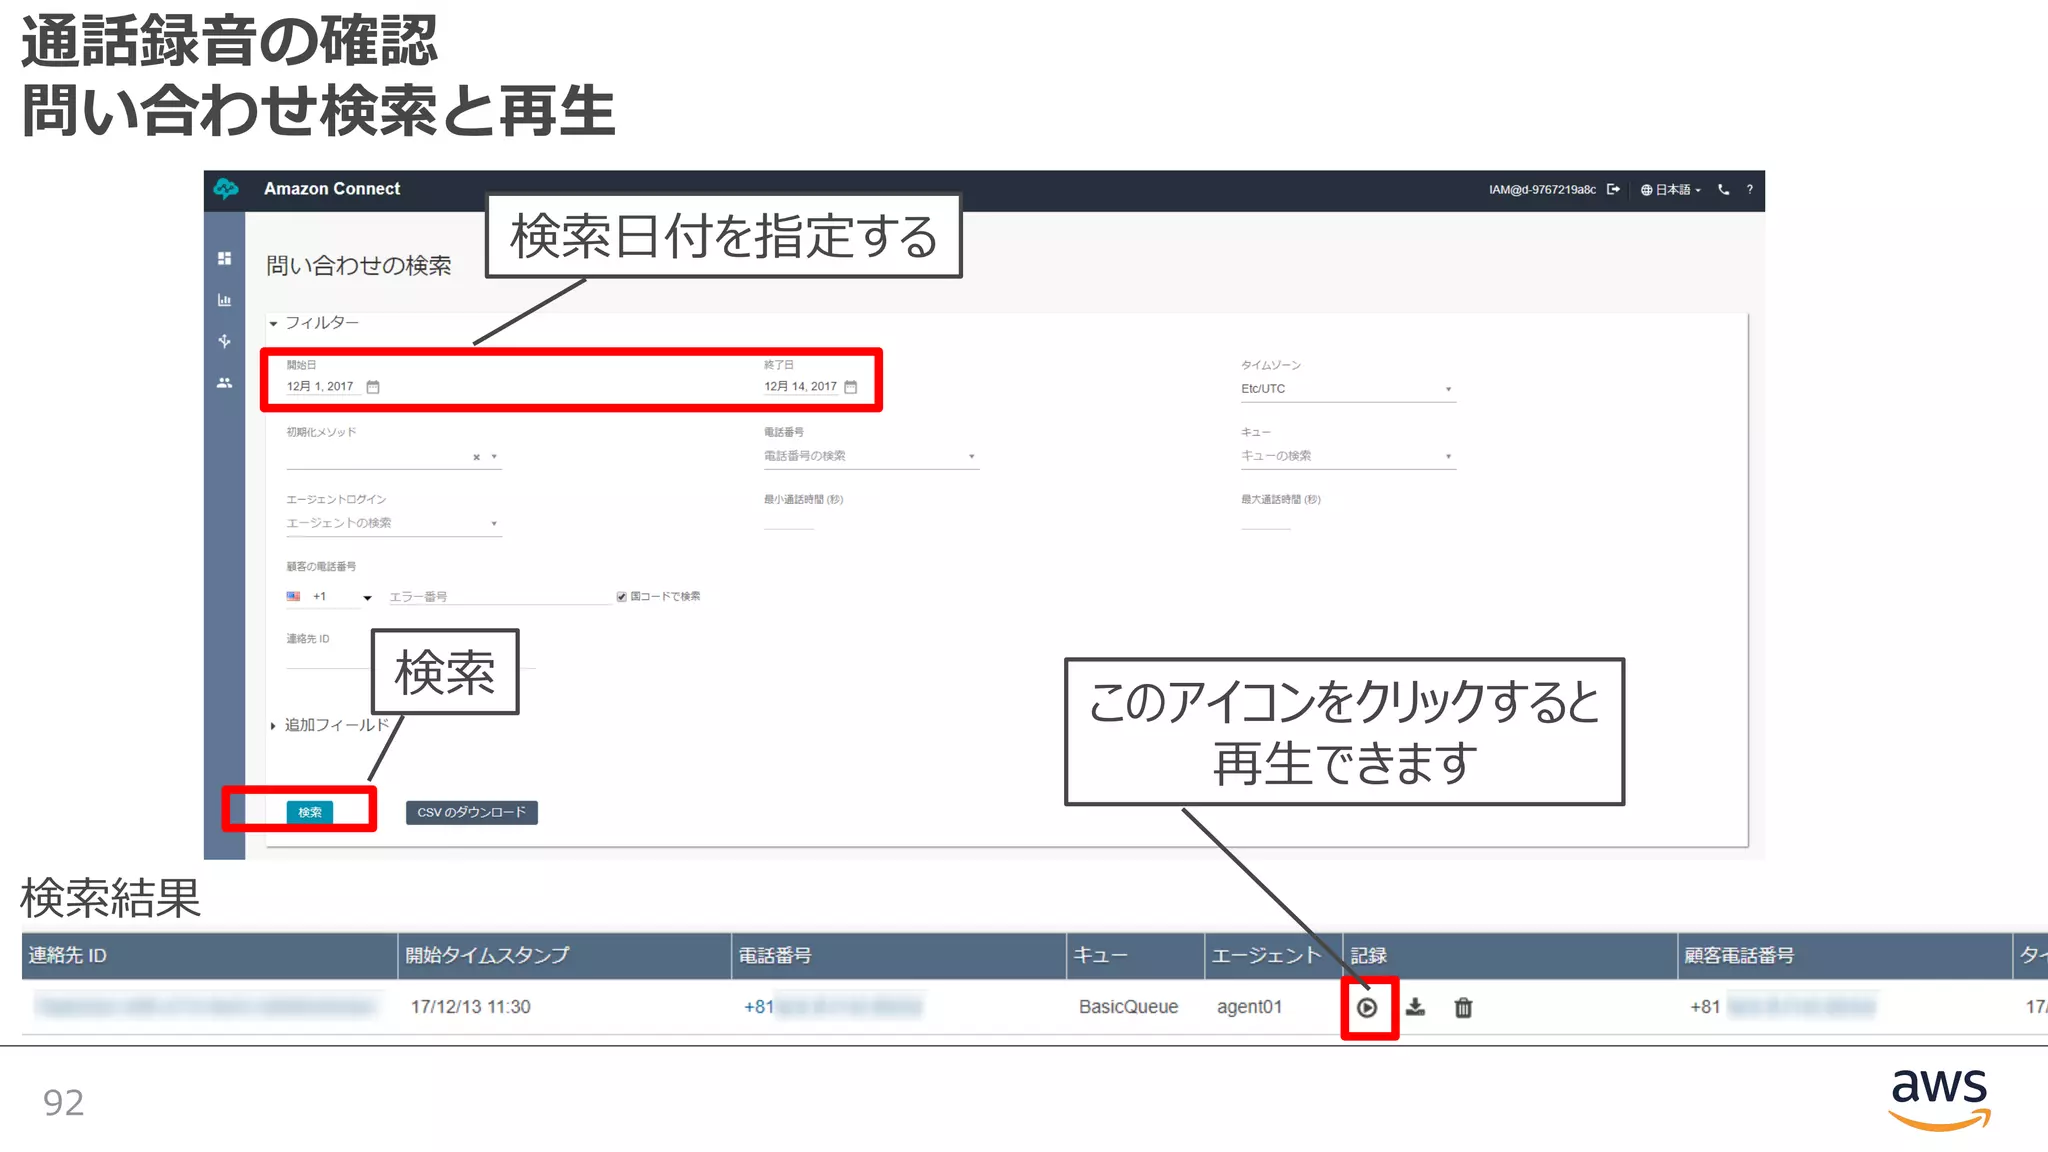Open the 日本語 language dropdown
The image size is (2048, 1152).
[x=1671, y=189]
